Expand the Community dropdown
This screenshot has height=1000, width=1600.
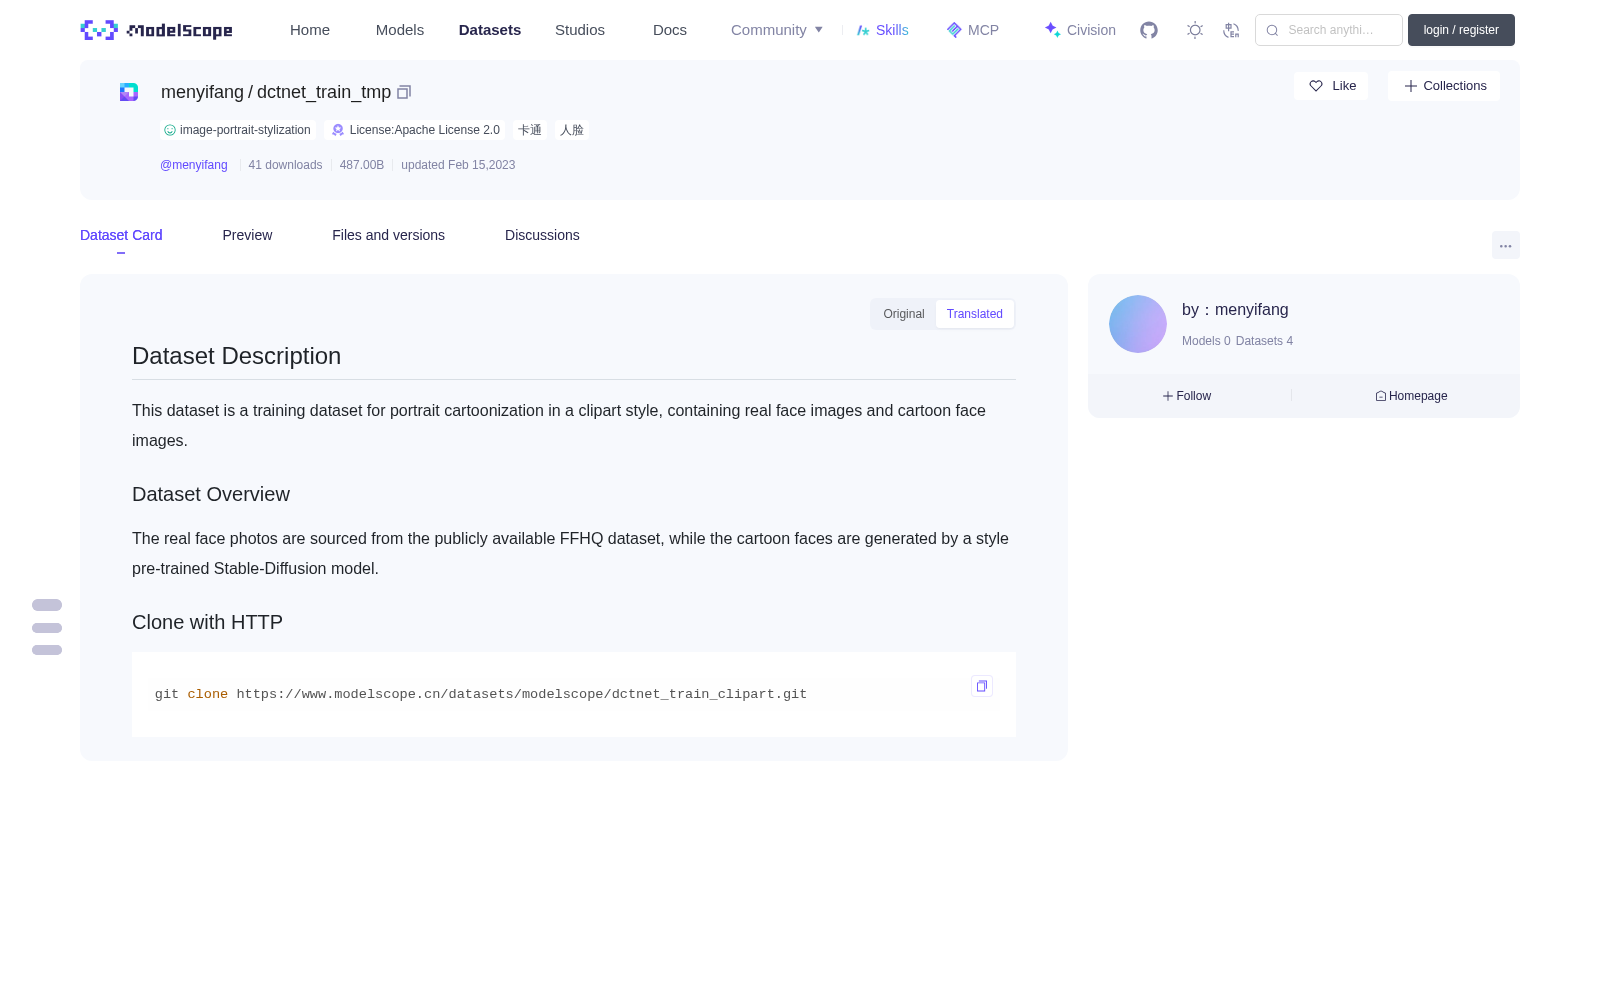click(x=777, y=30)
